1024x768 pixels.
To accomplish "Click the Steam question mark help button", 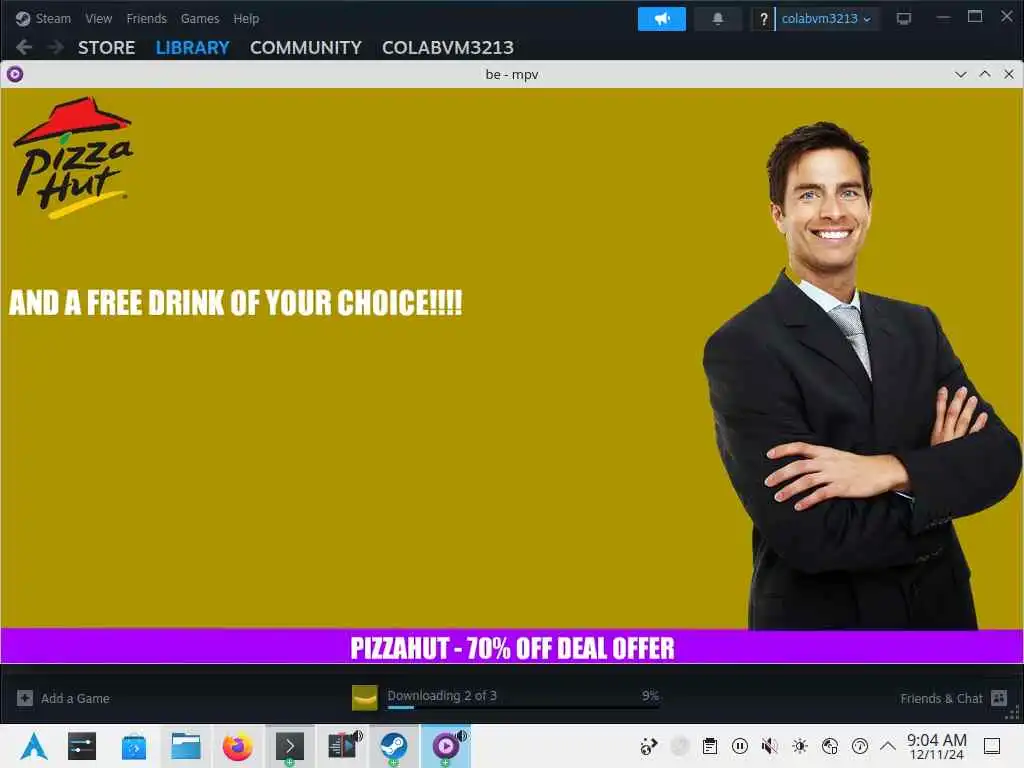I will pos(763,19).
